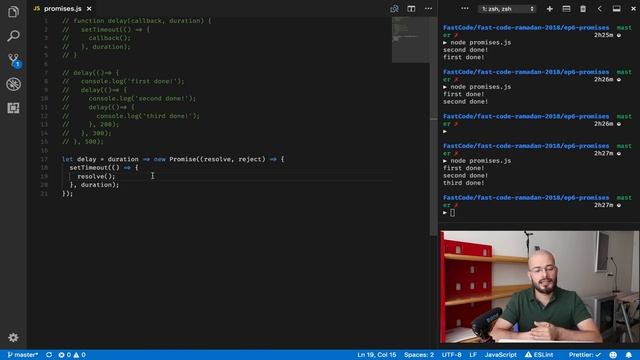Click 'setTimeout(() => {' on line 18
The height and width of the screenshot is (360, 640).
pyautogui.click(x=104, y=168)
